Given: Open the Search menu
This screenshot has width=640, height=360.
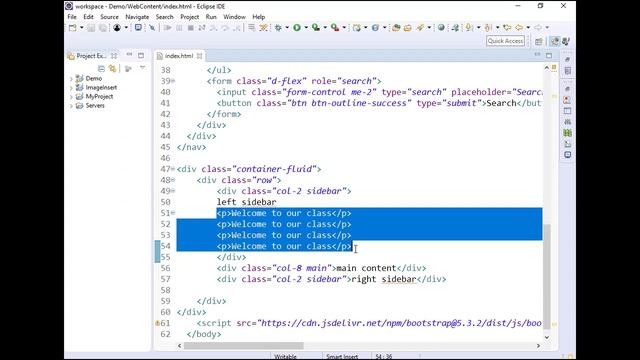Looking at the screenshot, I should [x=164, y=17].
